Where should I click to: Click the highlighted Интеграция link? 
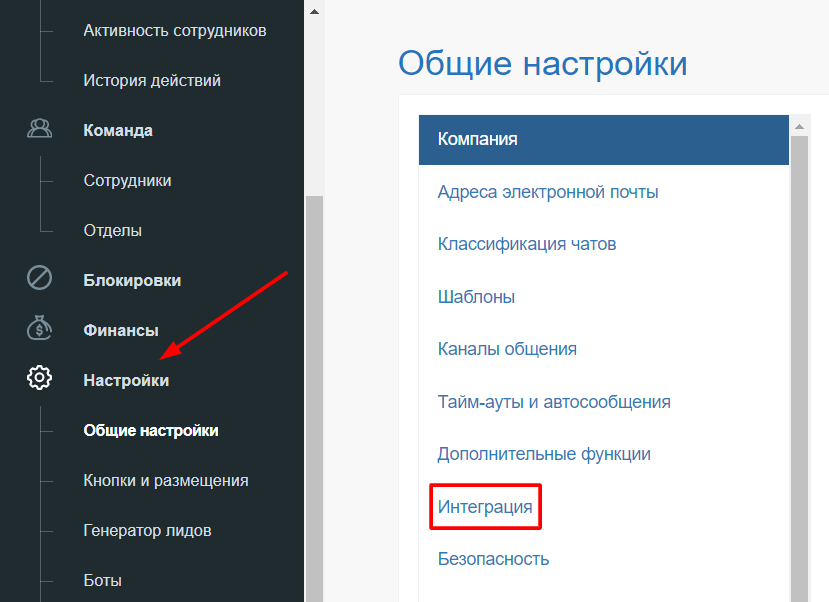485,506
